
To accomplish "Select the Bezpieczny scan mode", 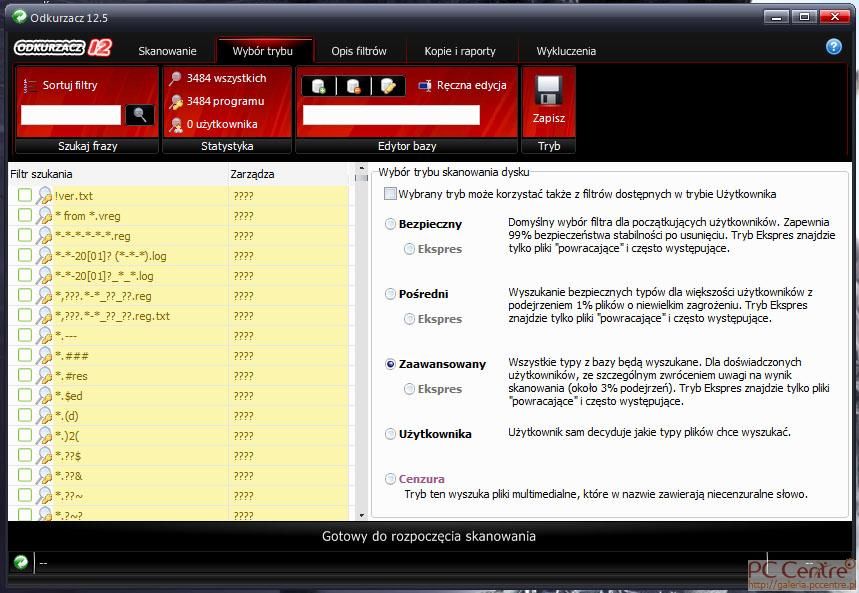I will pyautogui.click(x=390, y=224).
